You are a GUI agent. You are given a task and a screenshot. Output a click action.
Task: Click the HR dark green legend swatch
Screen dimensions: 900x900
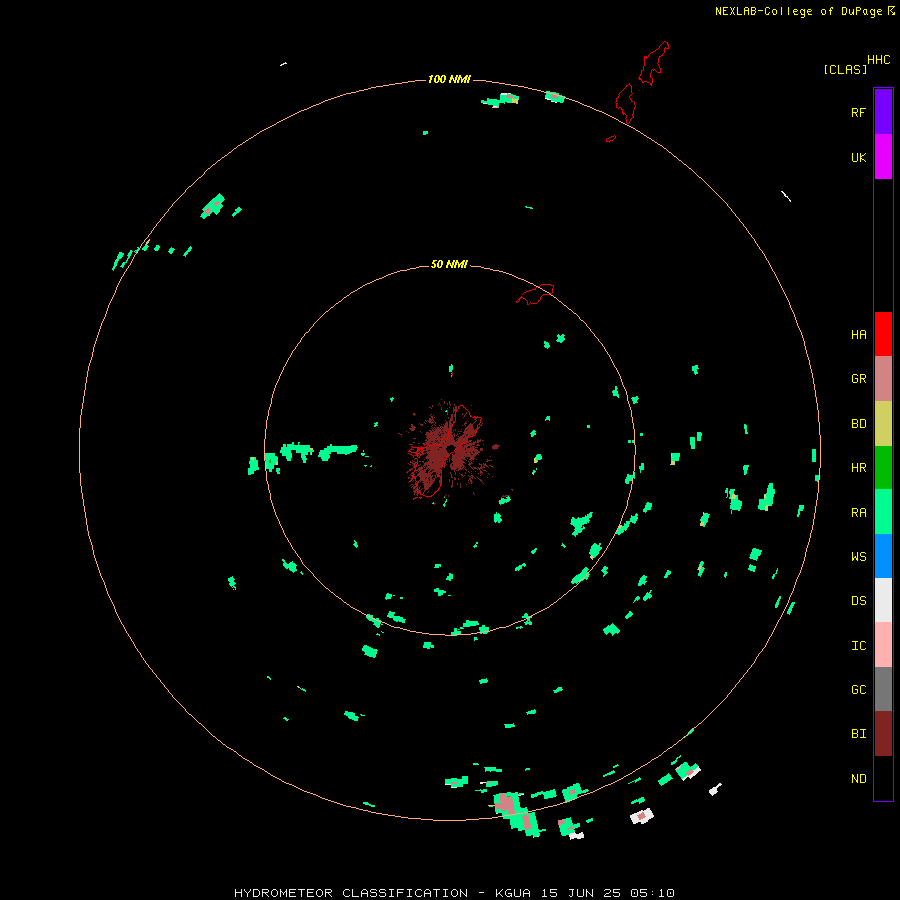click(x=883, y=468)
